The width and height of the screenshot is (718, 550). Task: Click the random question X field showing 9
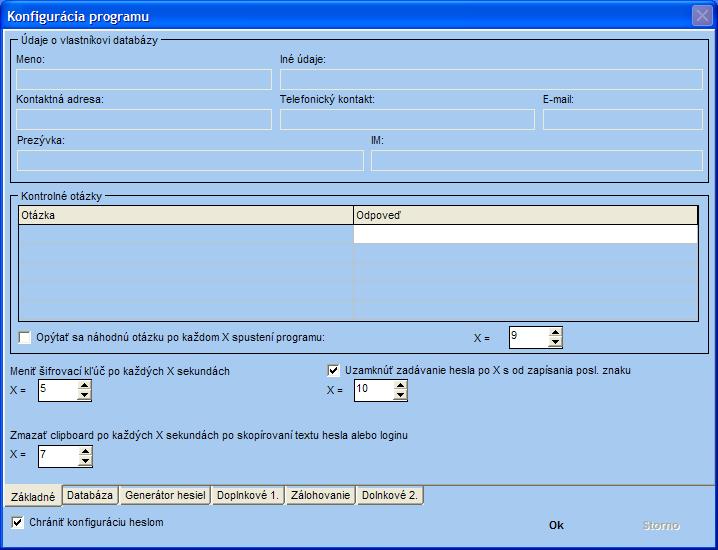(x=529, y=338)
